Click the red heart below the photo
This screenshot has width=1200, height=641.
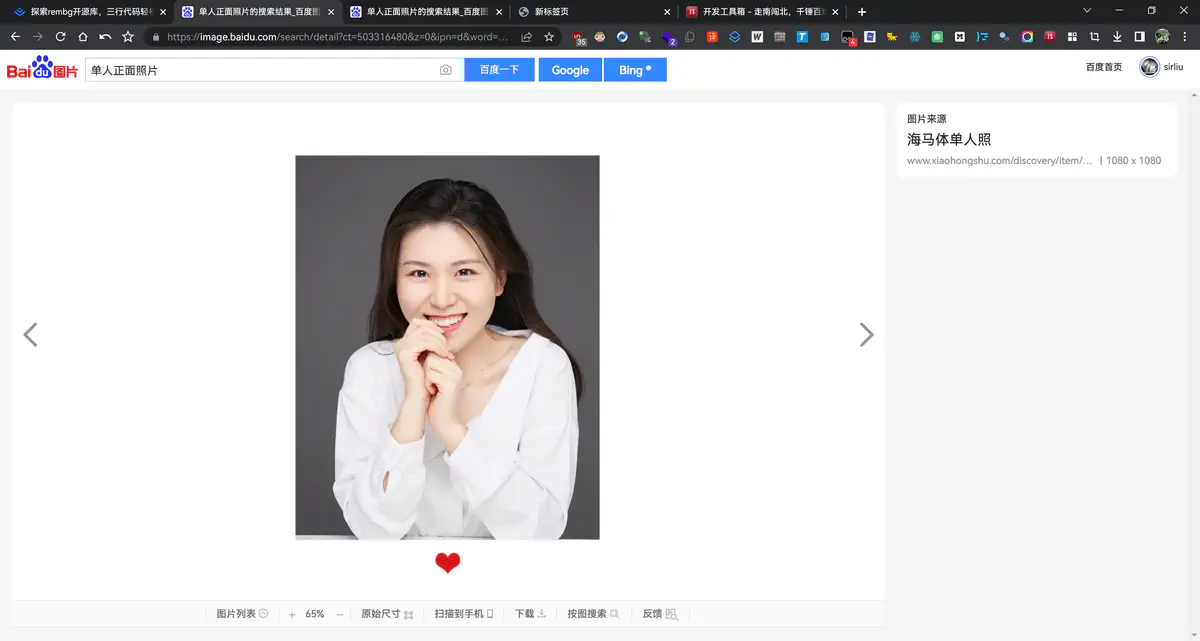tap(447, 563)
